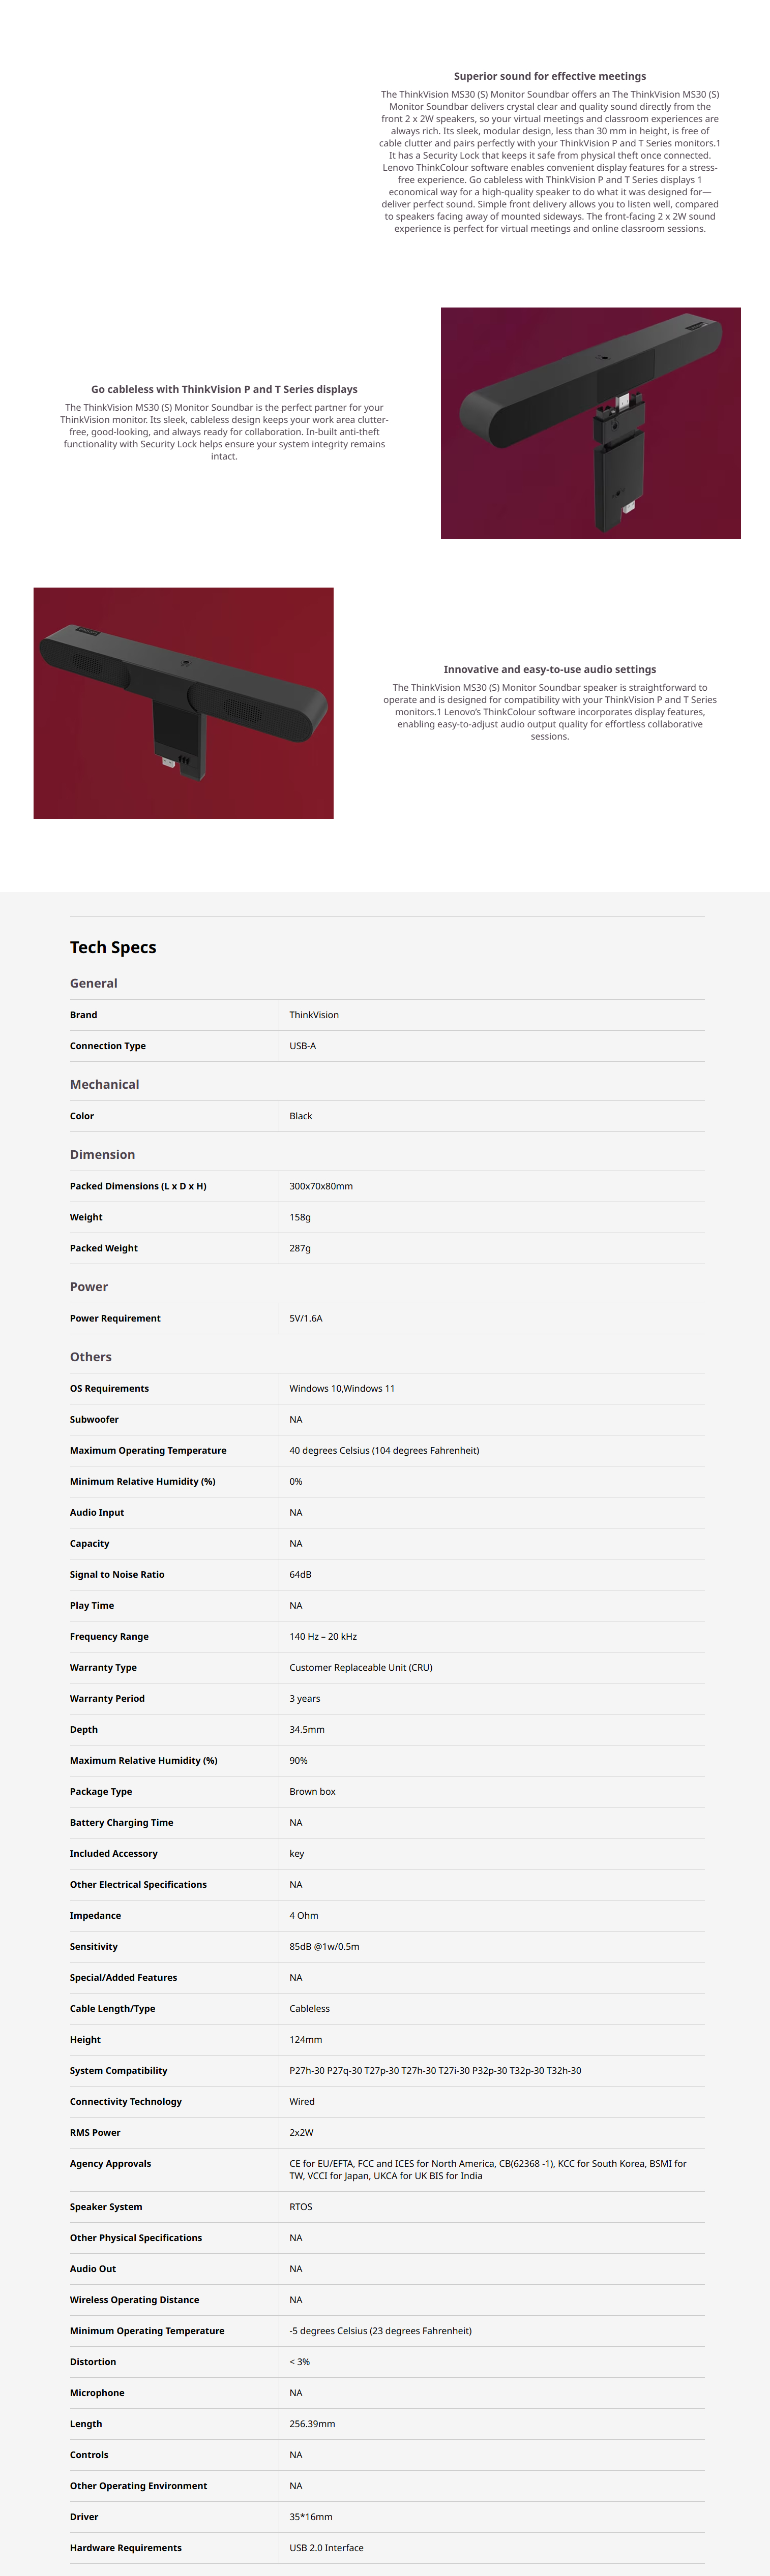Click the Frequency Range 140 Hz – 20 kHz value
770x2576 pixels.
coord(323,1636)
